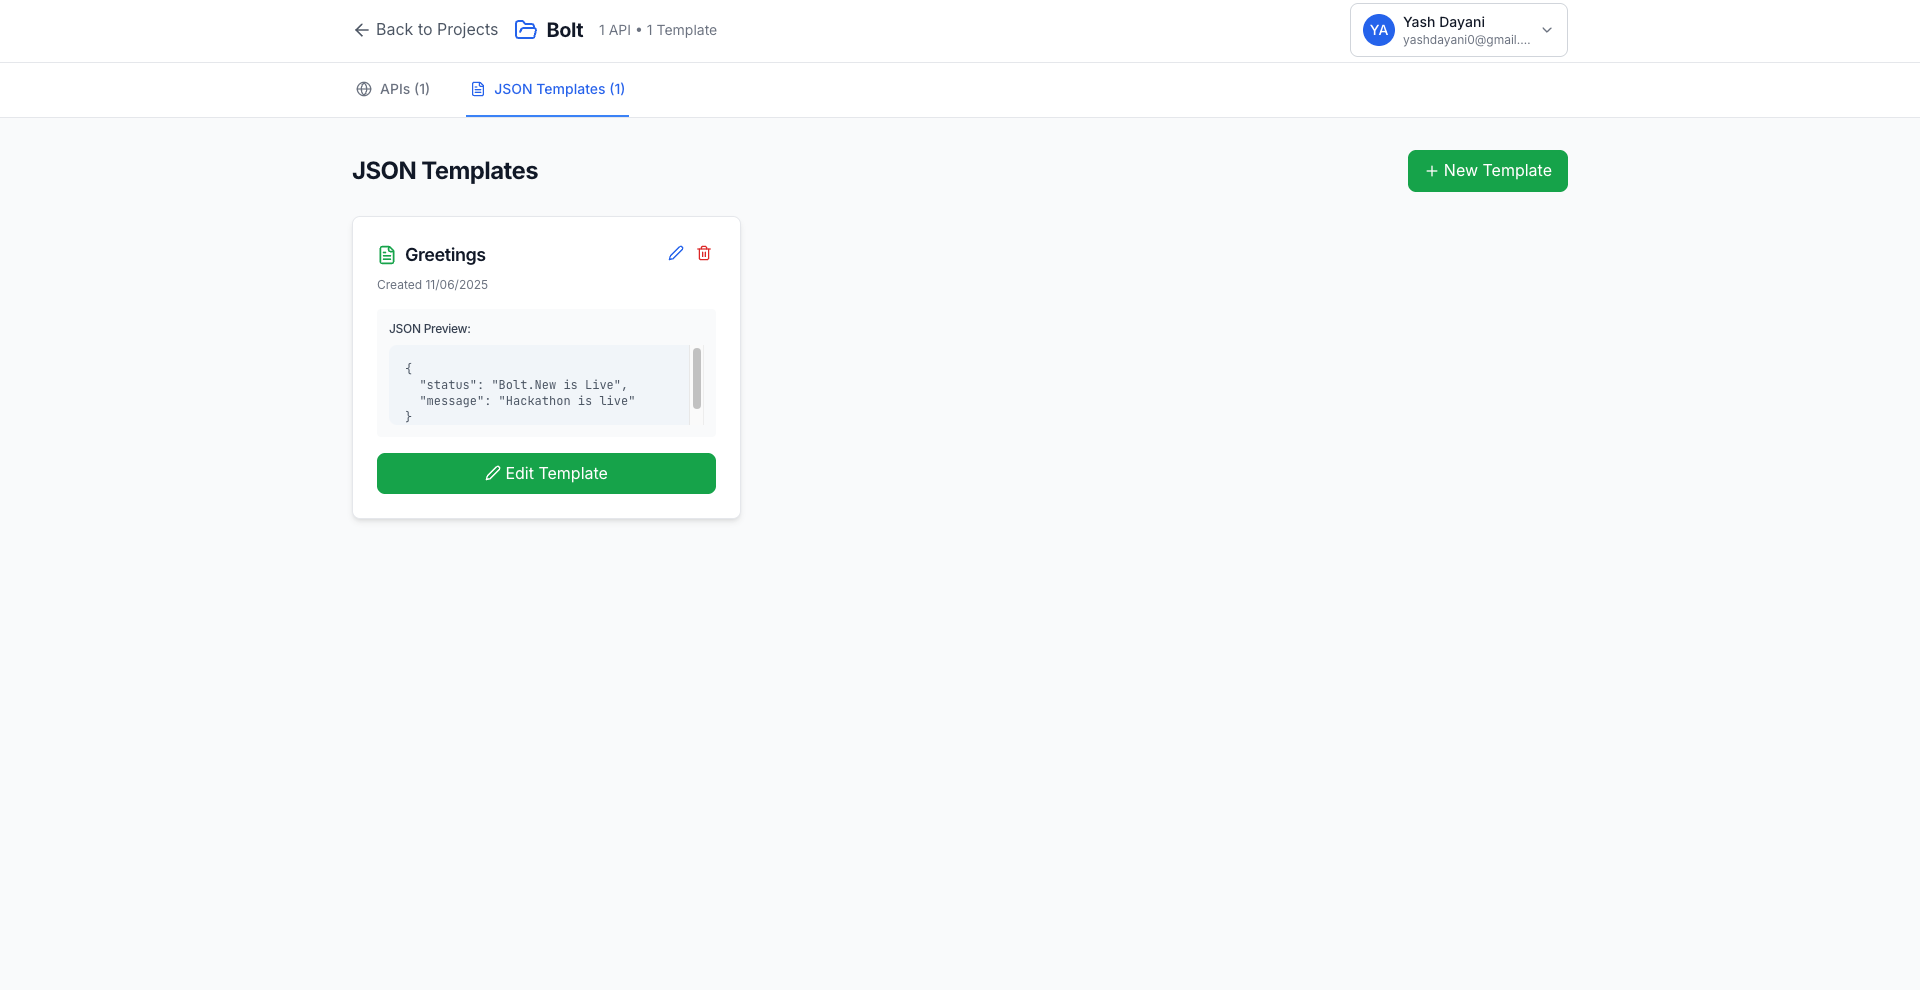Select the globe icon next to APIs

coord(362,89)
